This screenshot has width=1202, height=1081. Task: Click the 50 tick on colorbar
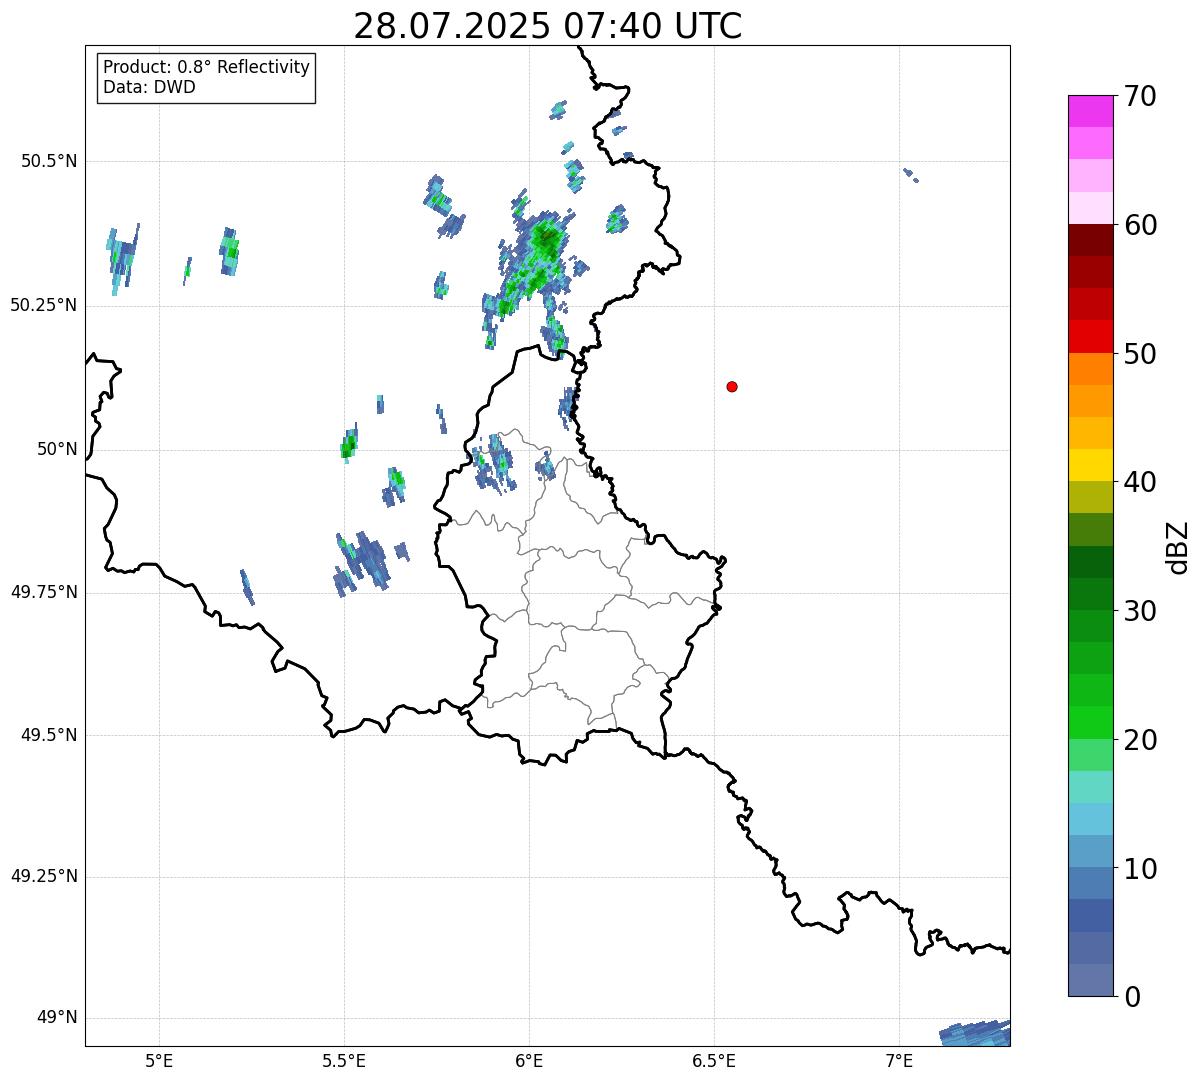point(1140,354)
